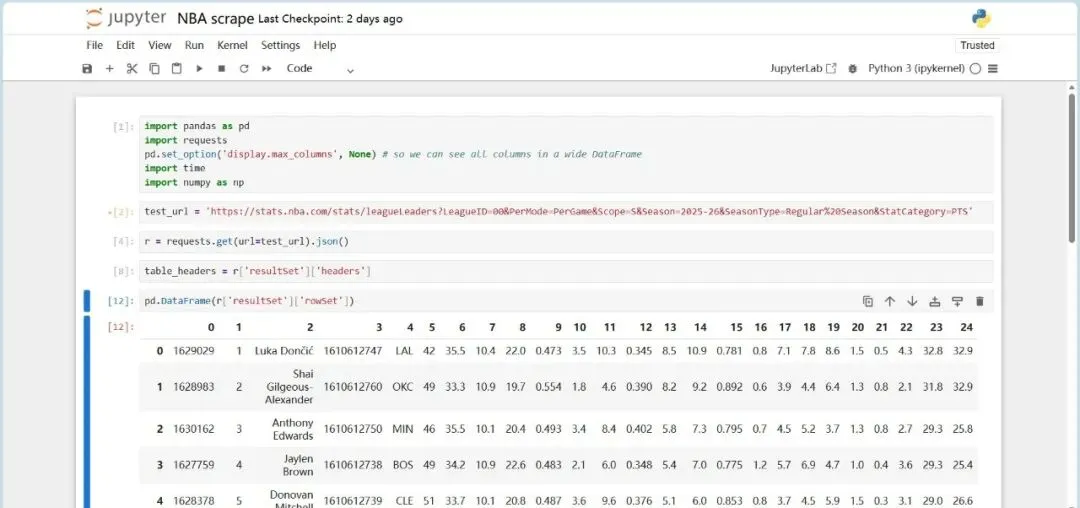Switch kernel via Python 3 (ipykernel)
1080x508 pixels.
(916, 68)
